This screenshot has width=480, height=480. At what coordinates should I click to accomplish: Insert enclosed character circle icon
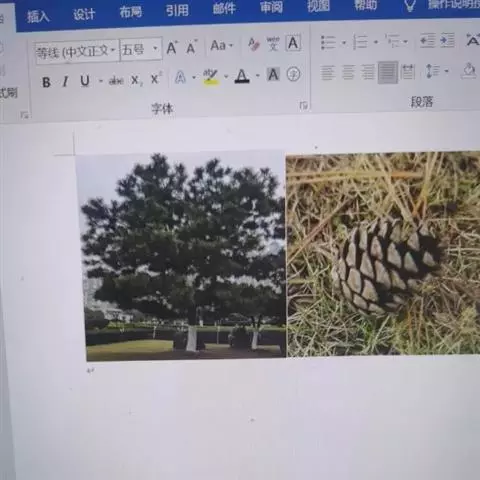pyautogui.click(x=294, y=74)
